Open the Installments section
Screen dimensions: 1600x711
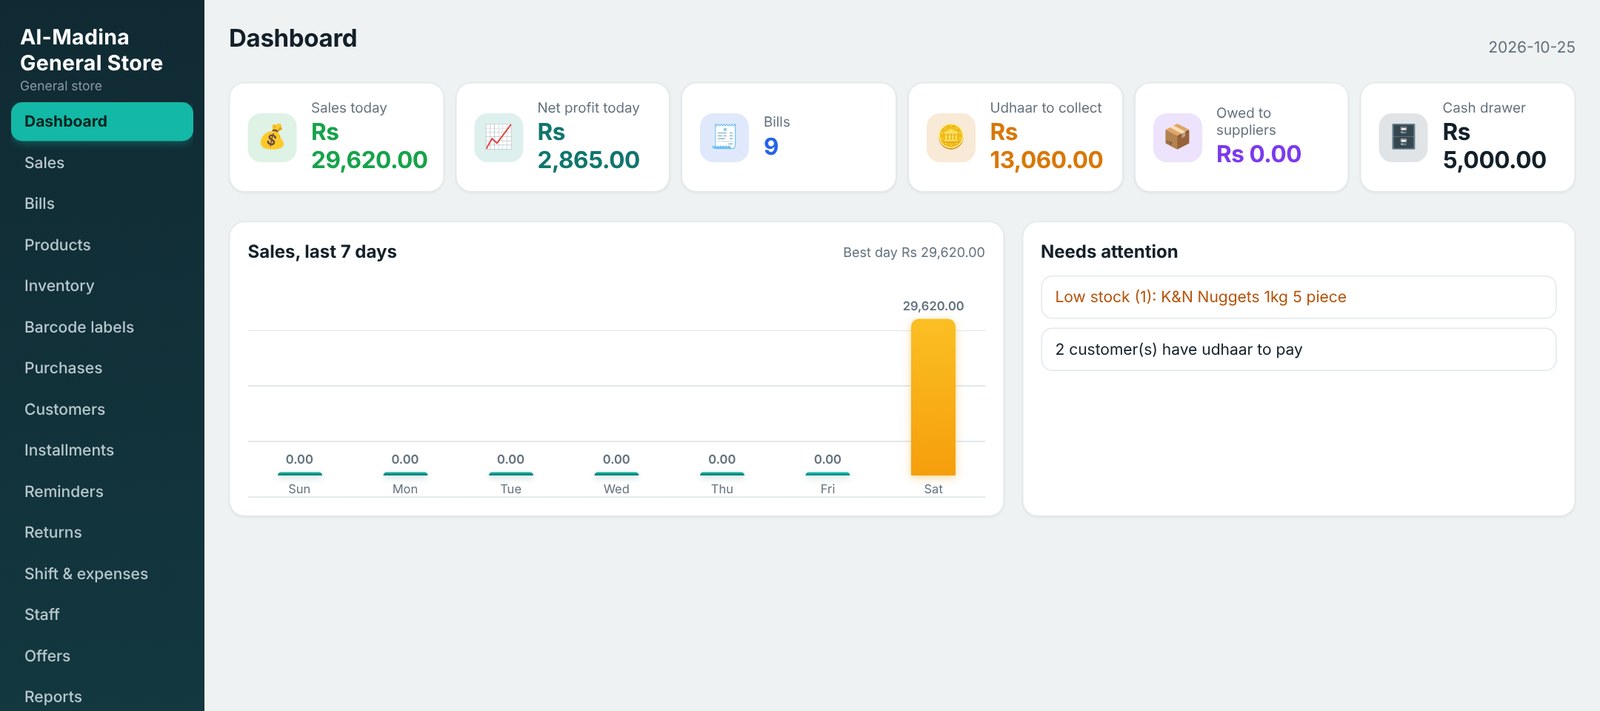click(102, 450)
